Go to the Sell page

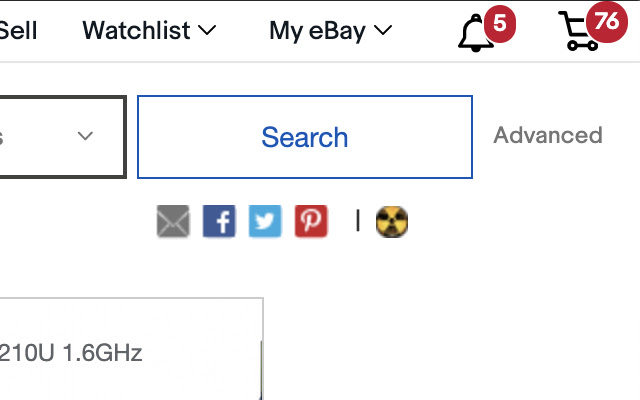18,31
